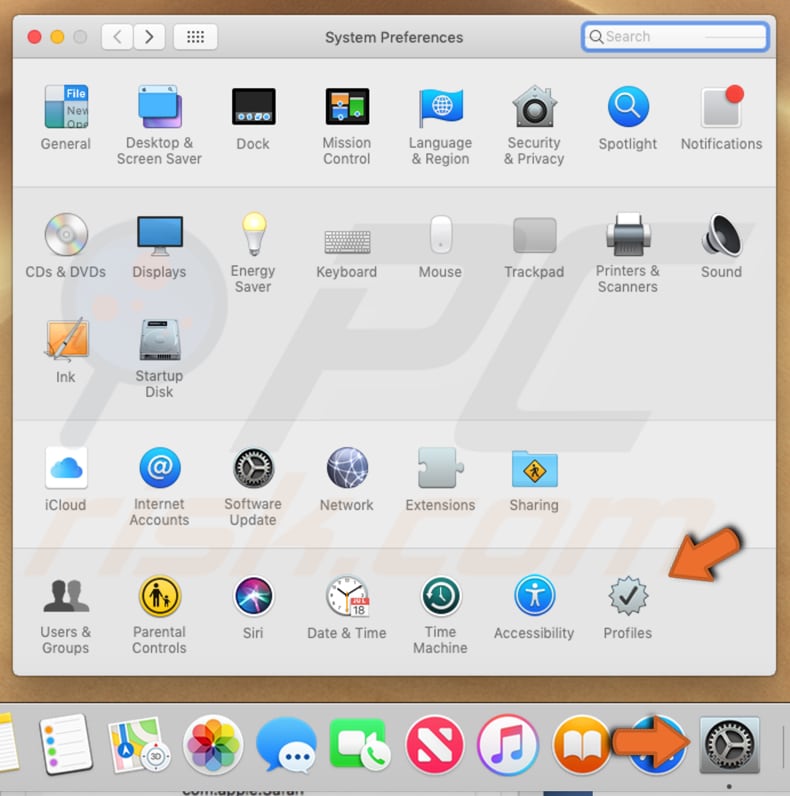Focus the Search field in System Preferences
This screenshot has height=796, width=790.
pyautogui.click(x=675, y=37)
